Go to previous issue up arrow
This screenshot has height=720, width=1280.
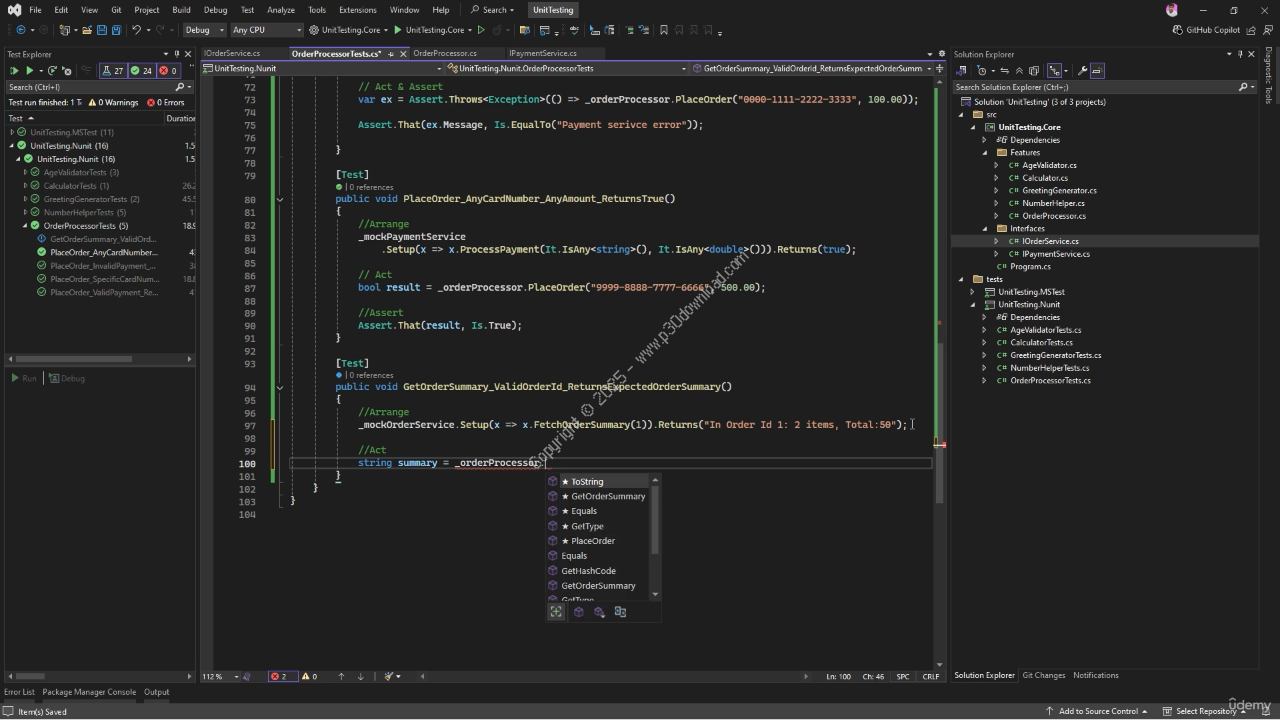click(341, 676)
